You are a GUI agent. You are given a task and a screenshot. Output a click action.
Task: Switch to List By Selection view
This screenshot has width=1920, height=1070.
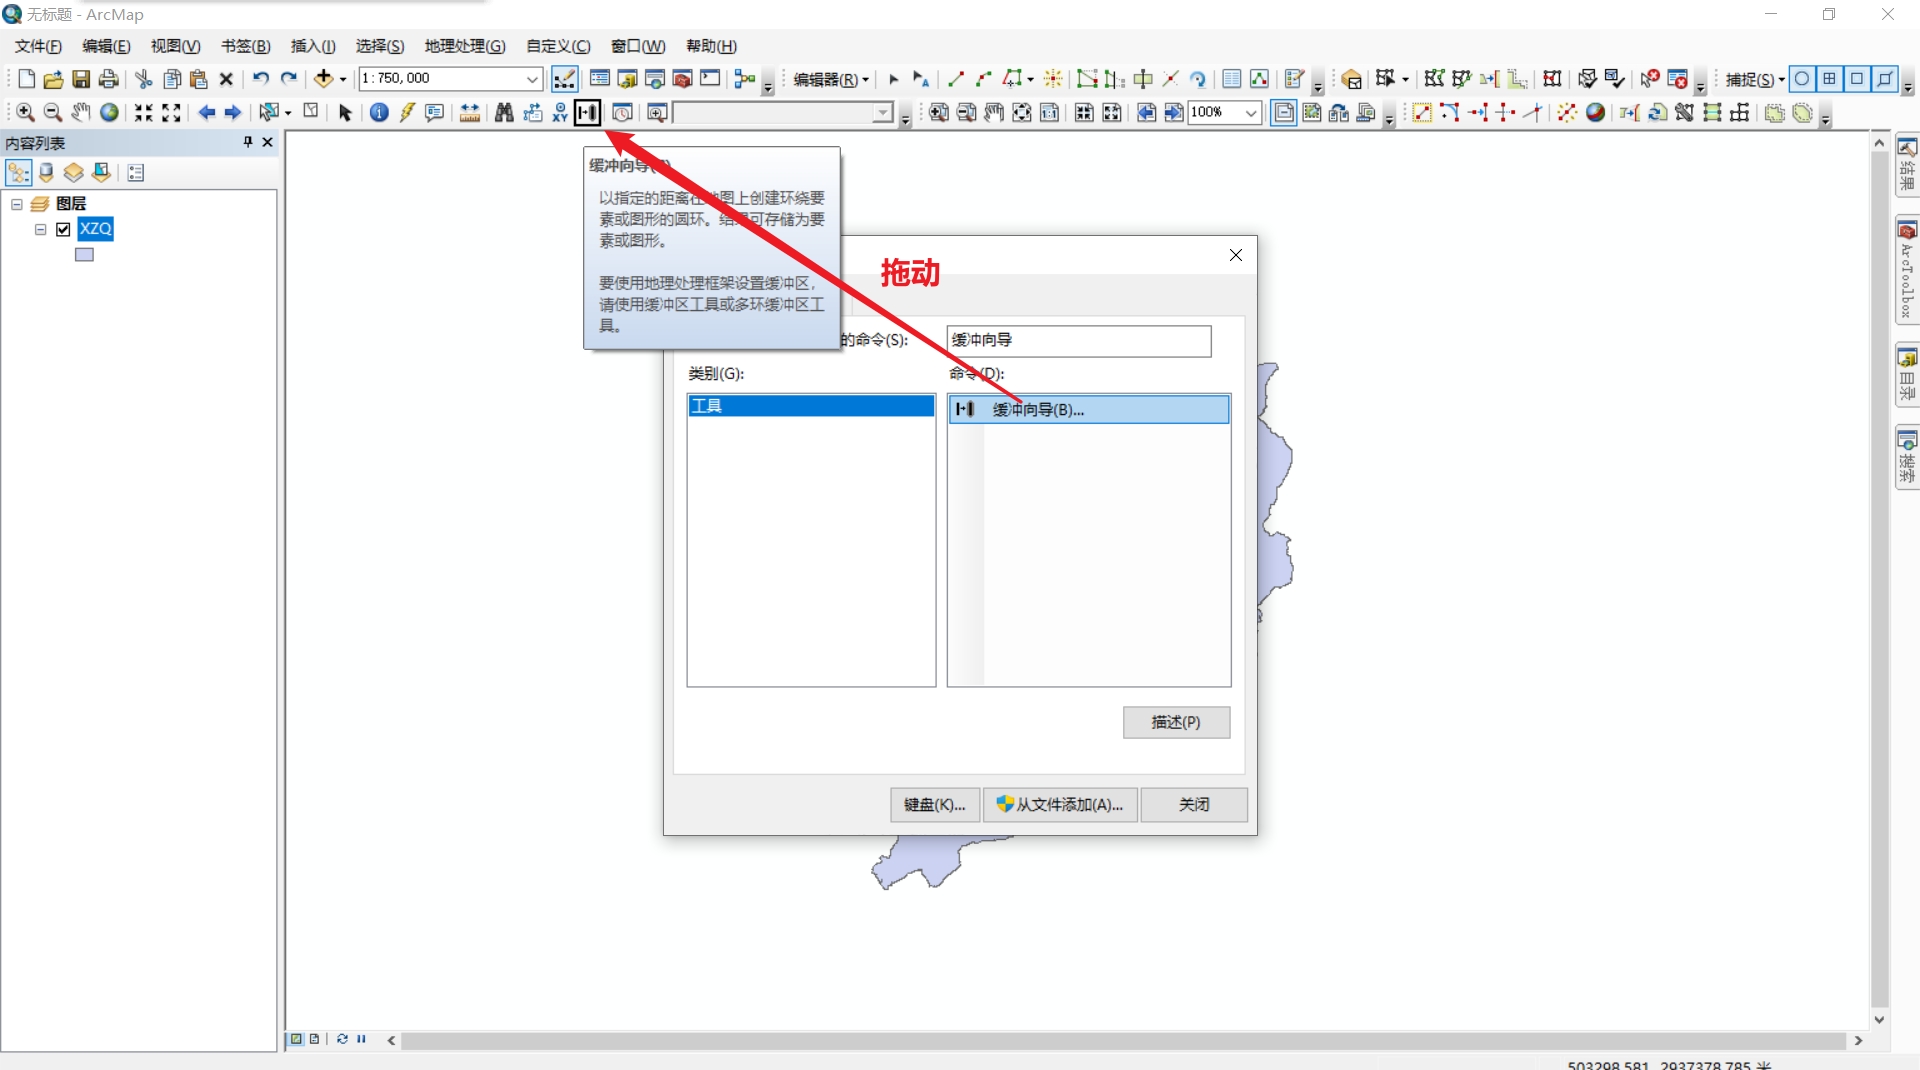click(x=101, y=173)
